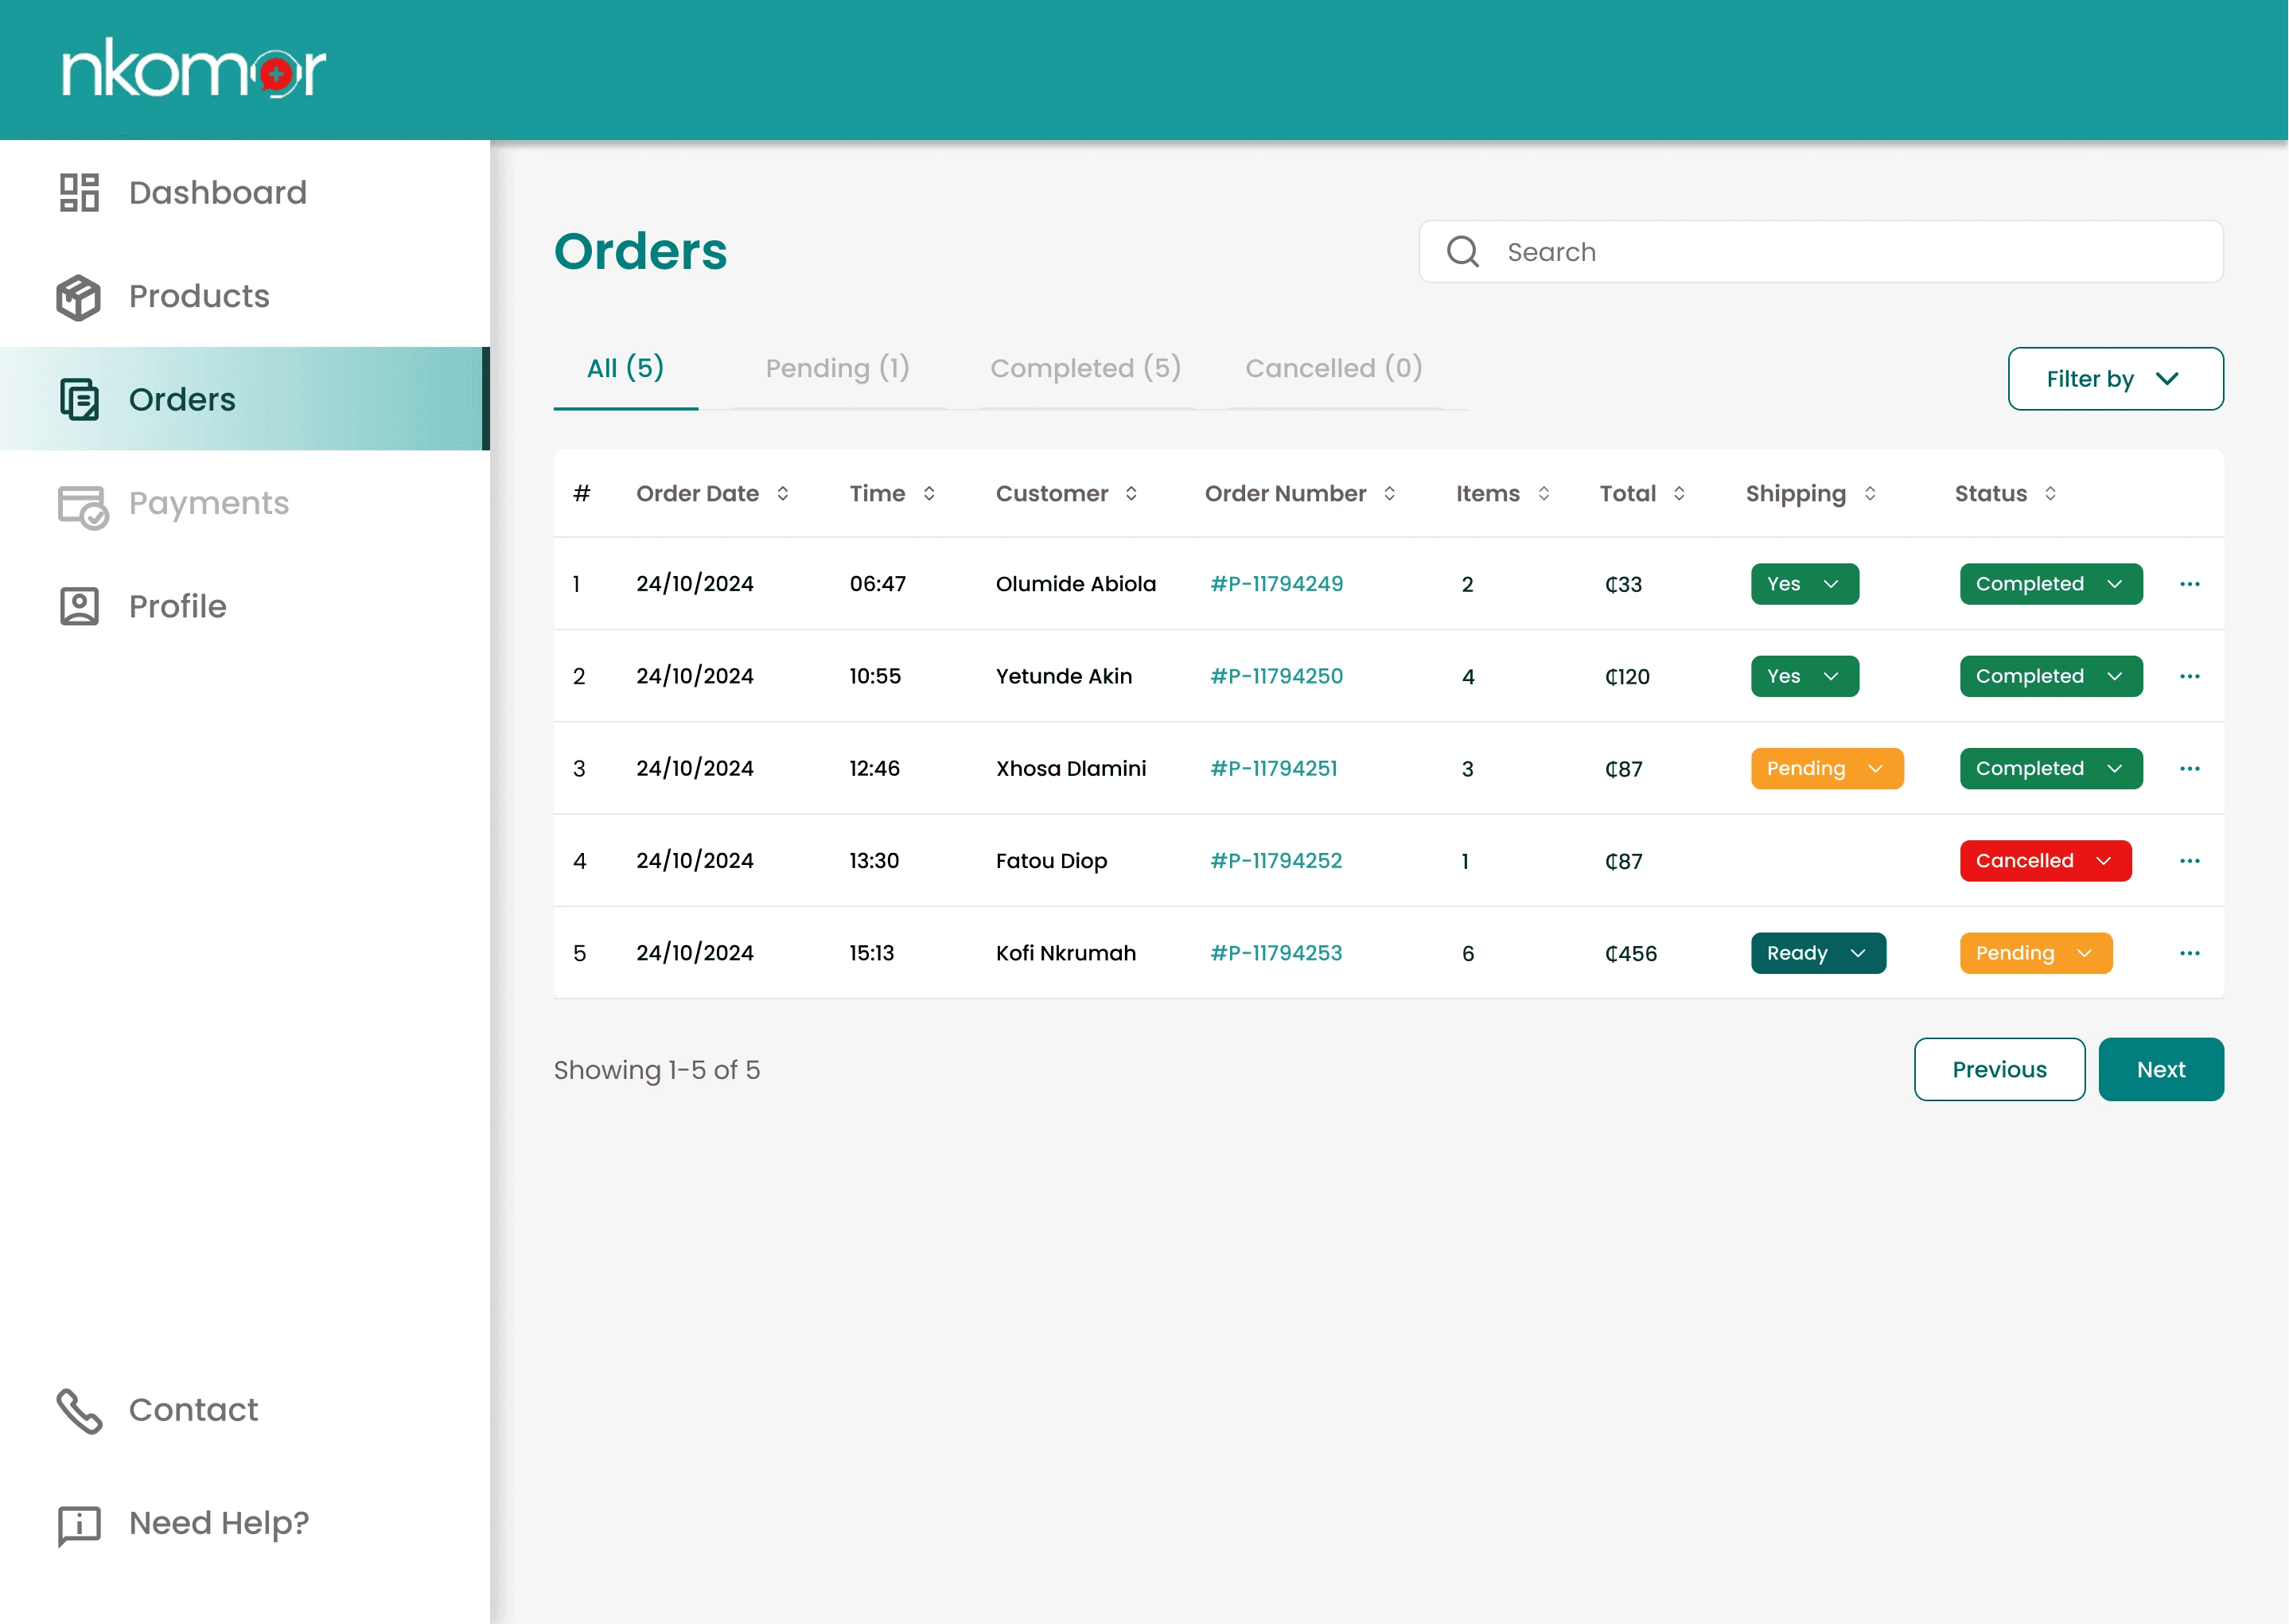Sort by Order Date arrows
2289x1624 pixels.
click(x=783, y=493)
